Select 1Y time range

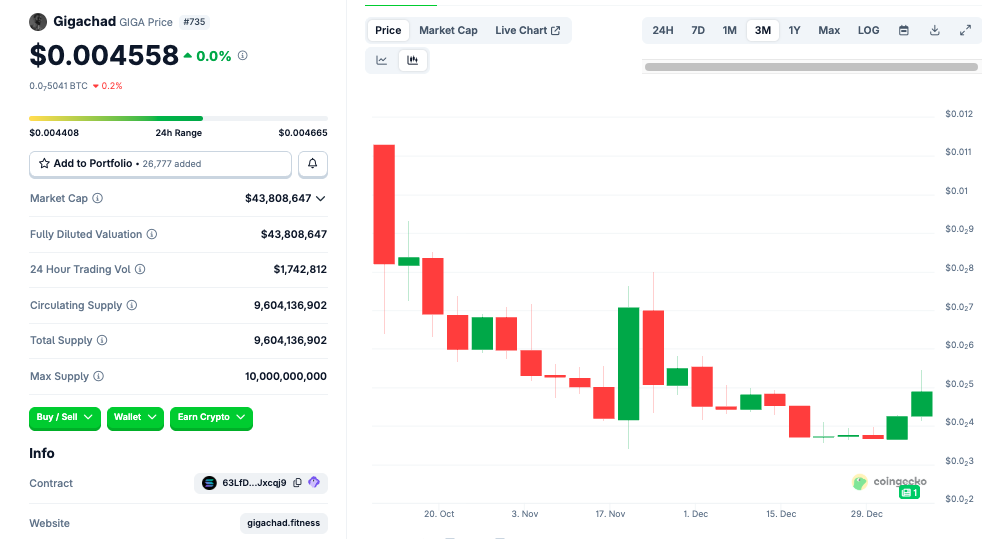click(x=794, y=30)
